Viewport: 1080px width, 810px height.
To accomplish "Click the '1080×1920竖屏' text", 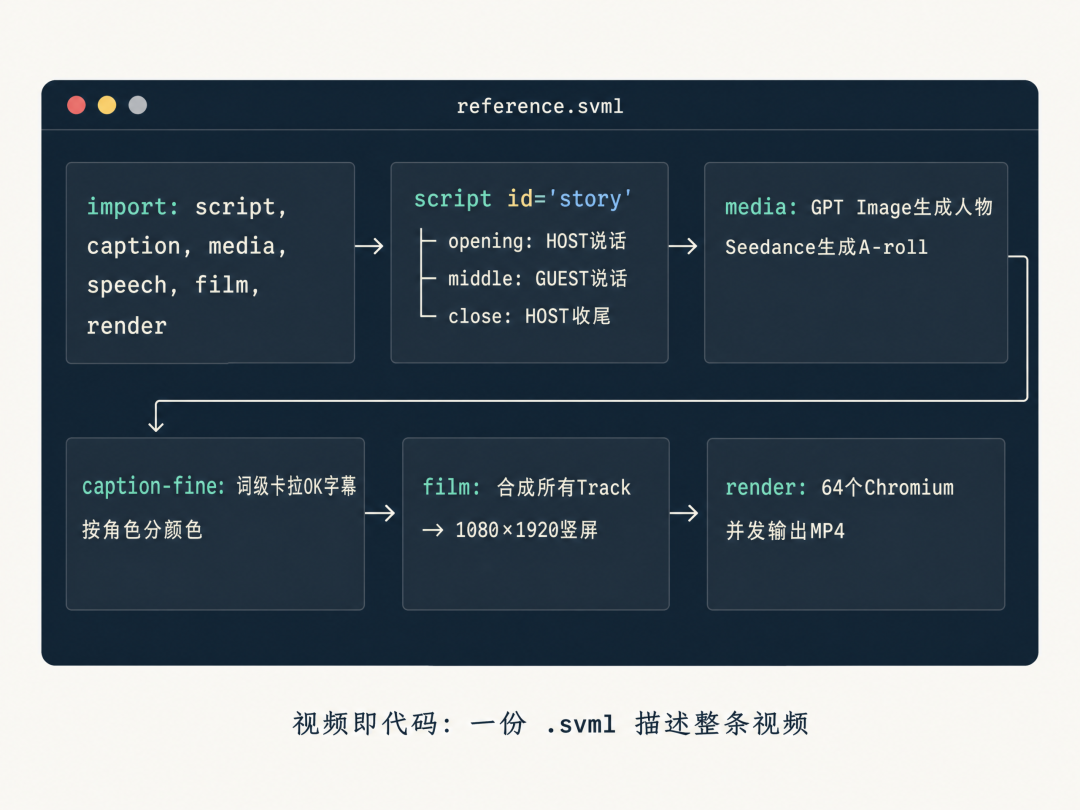I will pyautogui.click(x=526, y=530).
